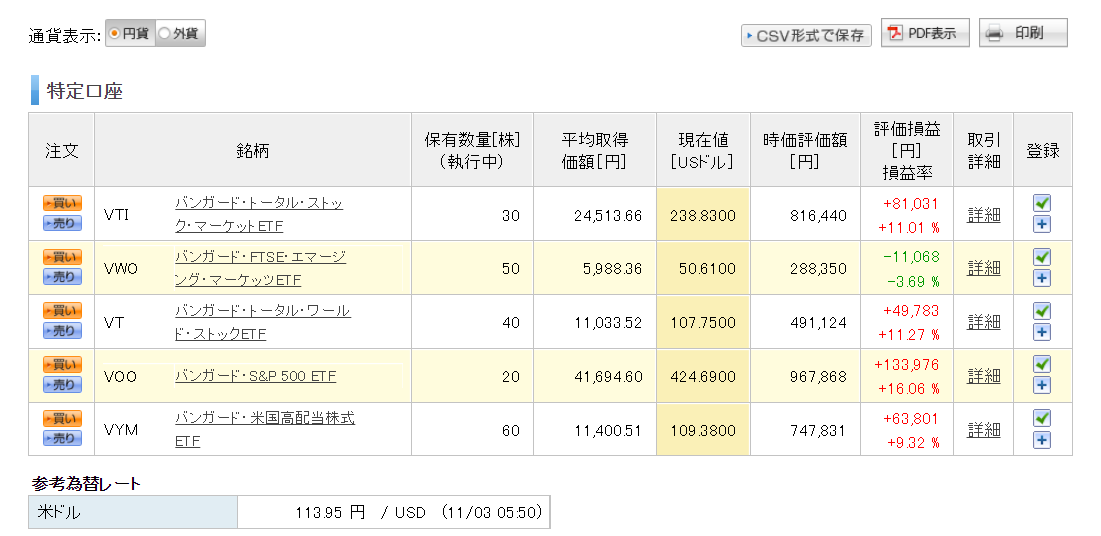Click the exchange rate 113.95 円 / USD
1101x536 pixels.
[361, 513]
